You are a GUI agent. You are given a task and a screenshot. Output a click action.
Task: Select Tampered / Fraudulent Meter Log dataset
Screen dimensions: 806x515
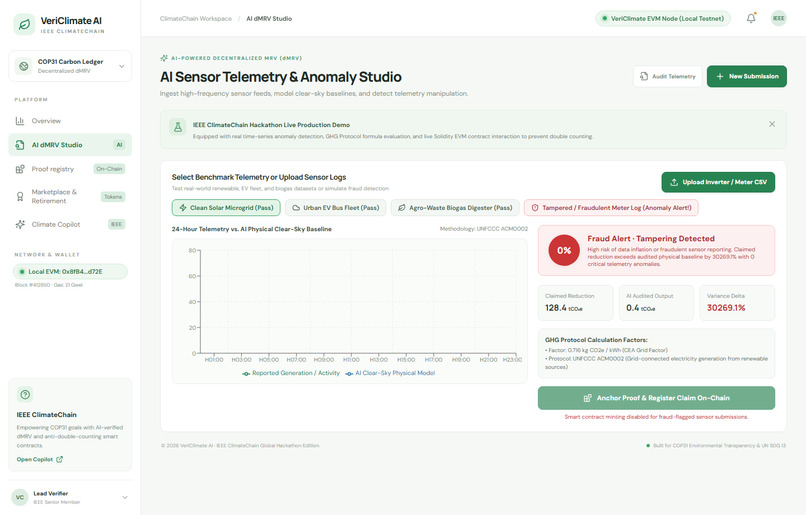point(611,208)
